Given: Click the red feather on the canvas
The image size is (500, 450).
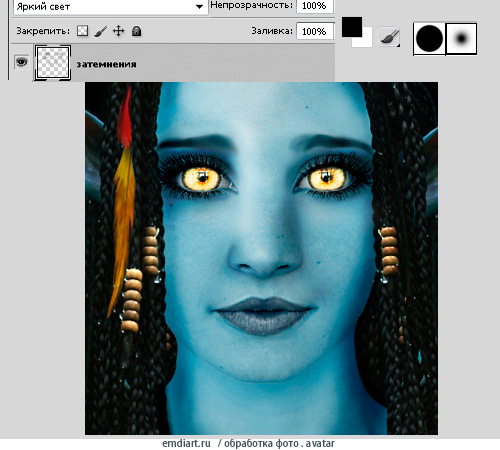Looking at the screenshot, I should 125,117.
